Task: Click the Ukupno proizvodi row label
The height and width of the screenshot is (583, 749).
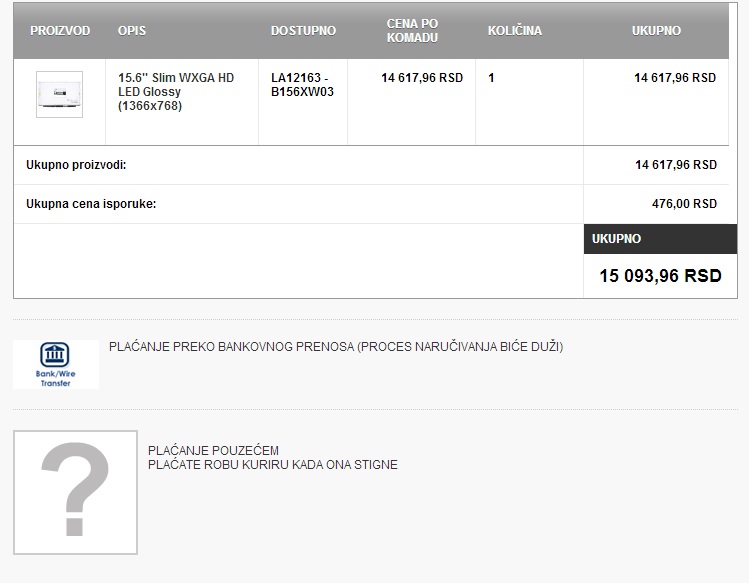Action: pyautogui.click(x=76, y=165)
